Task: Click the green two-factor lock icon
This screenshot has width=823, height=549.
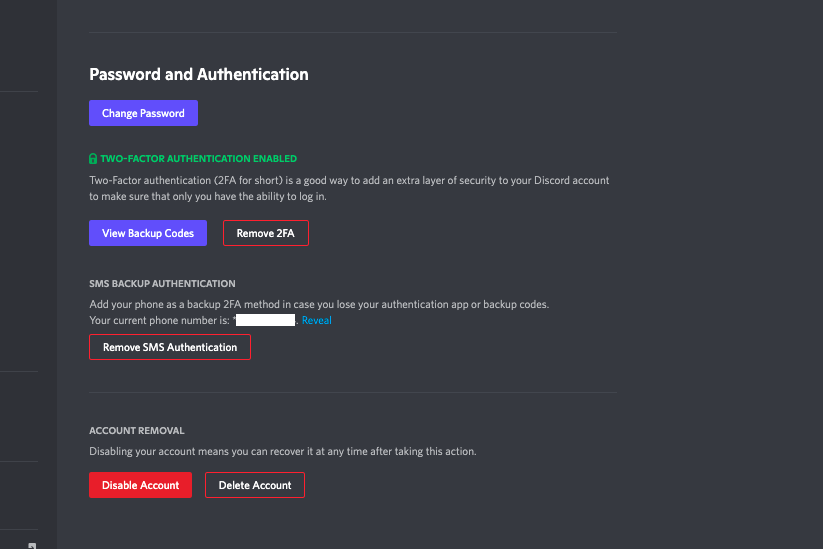Action: (93, 159)
